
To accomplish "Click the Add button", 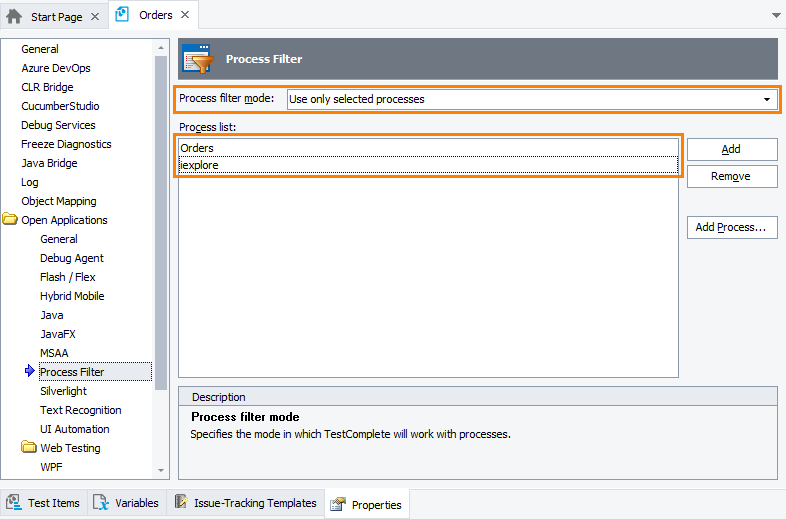I will click(732, 149).
